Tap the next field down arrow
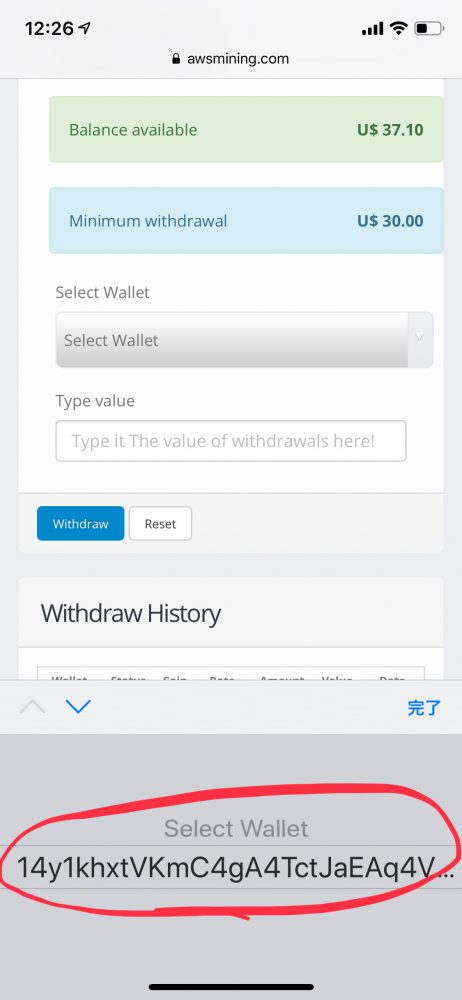This screenshot has width=462, height=1000. point(78,707)
